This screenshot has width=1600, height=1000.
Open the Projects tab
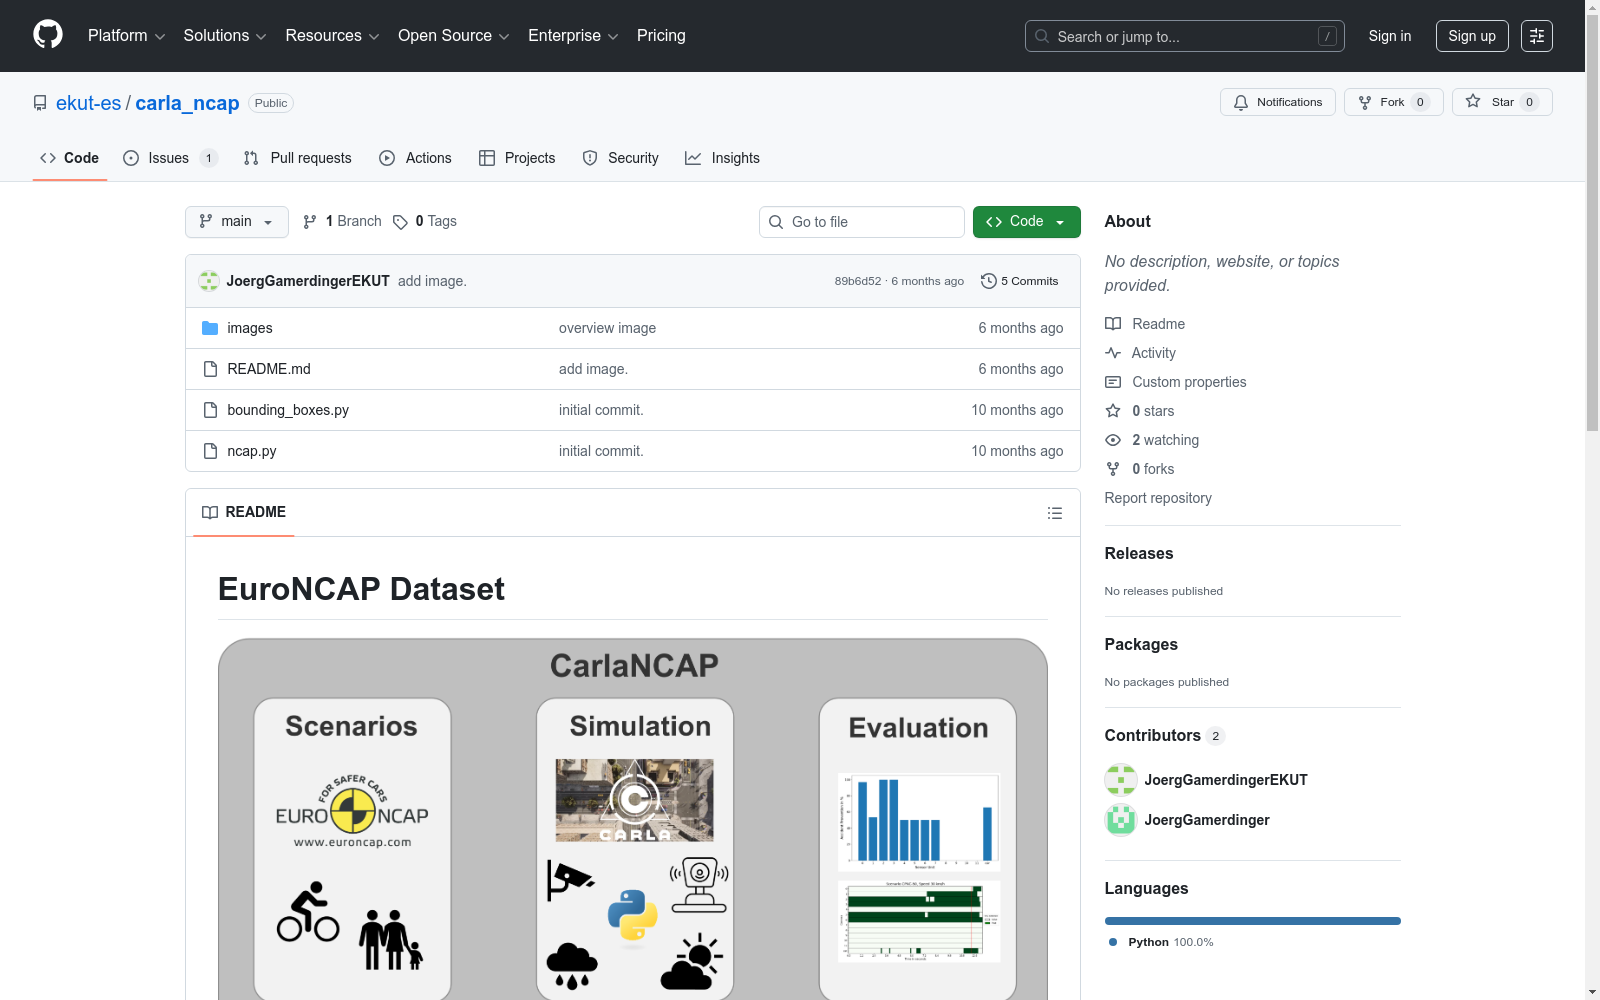pos(517,158)
